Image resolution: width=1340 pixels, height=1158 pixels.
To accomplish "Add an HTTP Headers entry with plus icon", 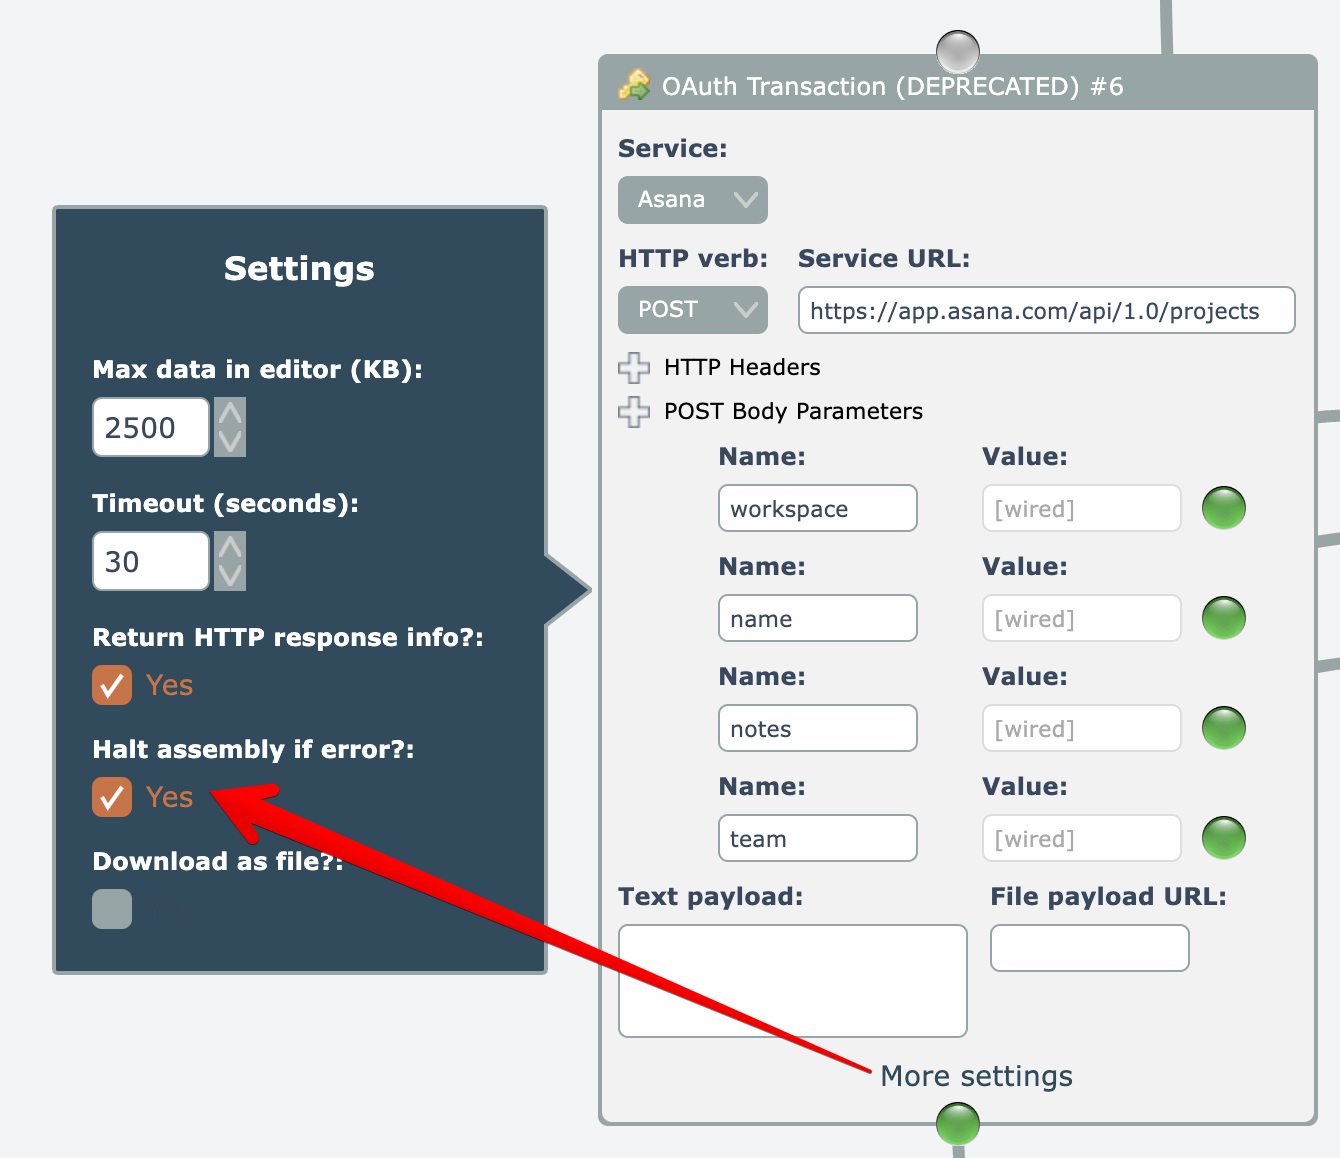I will click(x=633, y=368).
